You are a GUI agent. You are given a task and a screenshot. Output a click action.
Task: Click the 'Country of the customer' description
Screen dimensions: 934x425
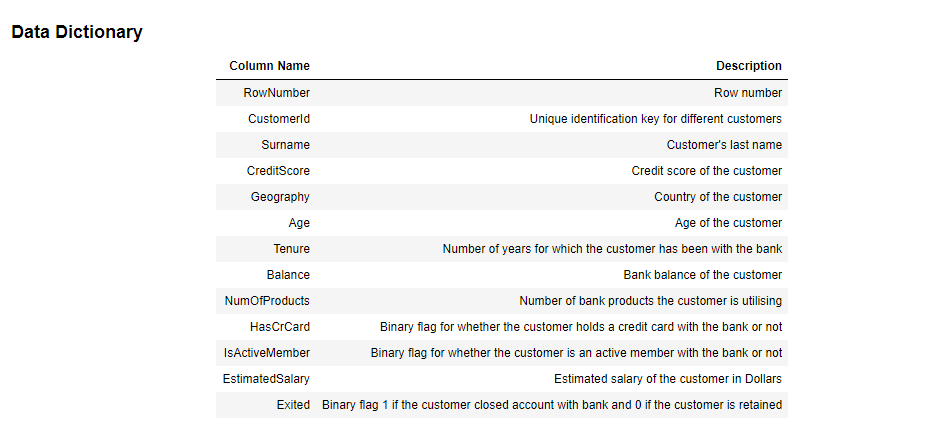718,197
